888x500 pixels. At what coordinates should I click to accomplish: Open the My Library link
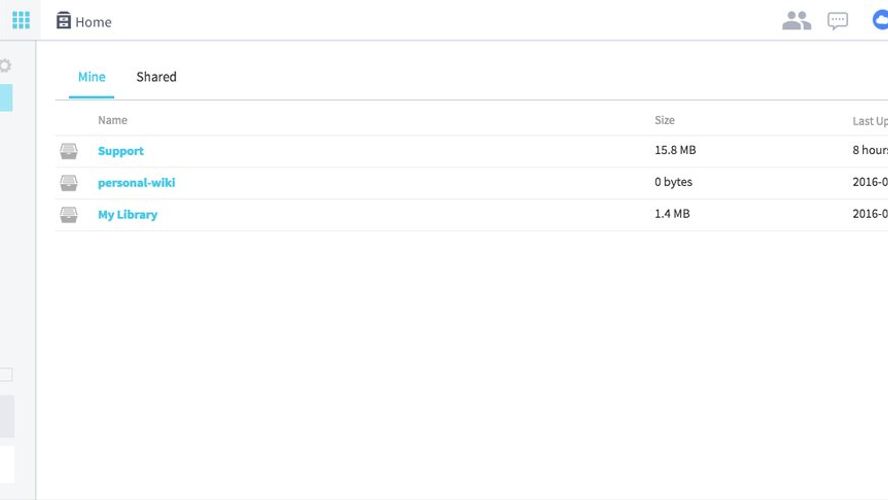point(127,215)
